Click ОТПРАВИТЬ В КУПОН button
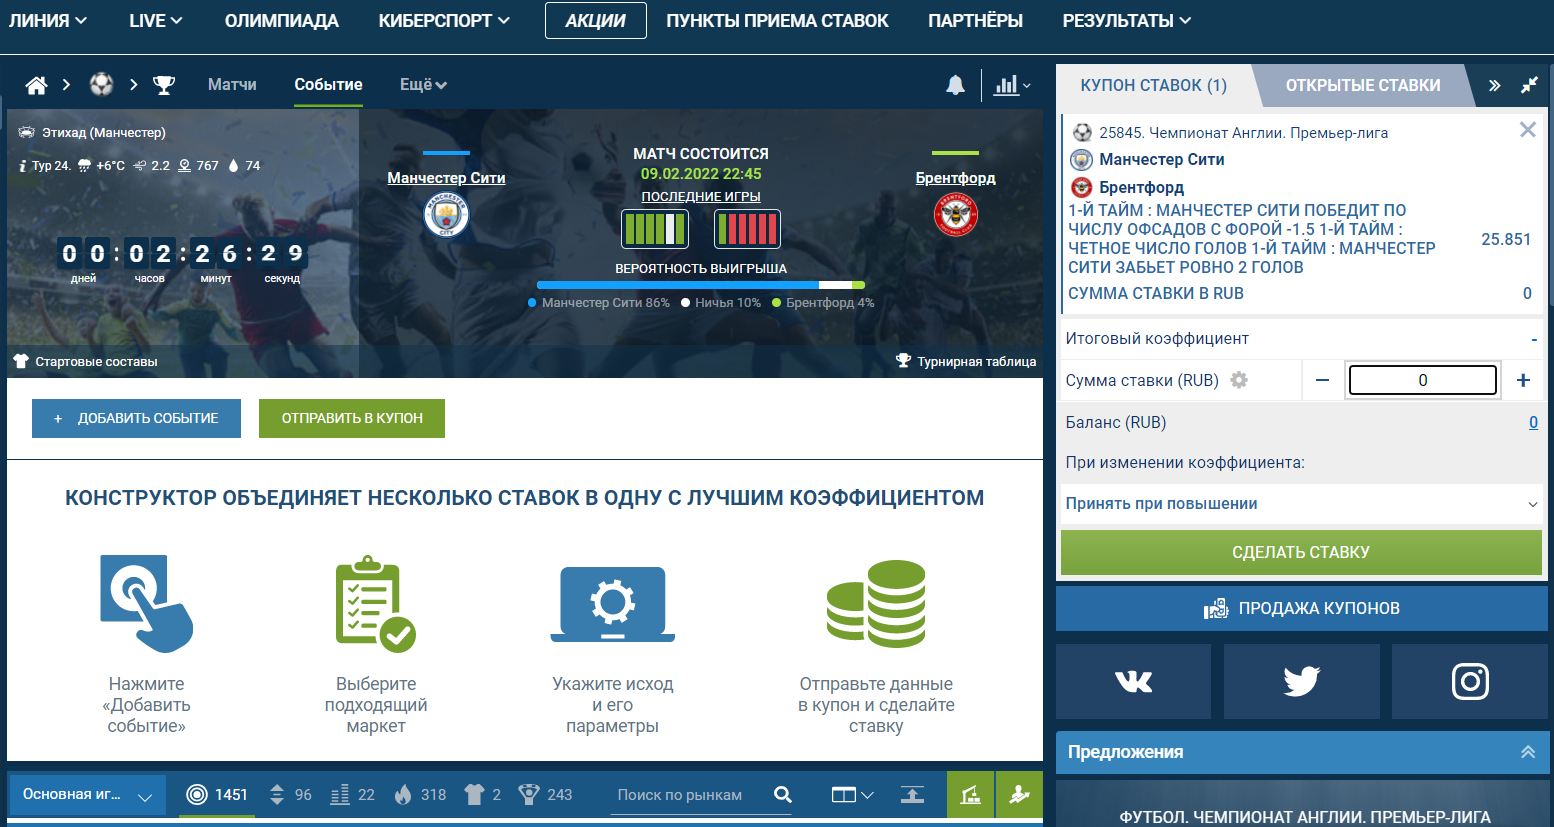The width and height of the screenshot is (1554, 827). click(352, 418)
